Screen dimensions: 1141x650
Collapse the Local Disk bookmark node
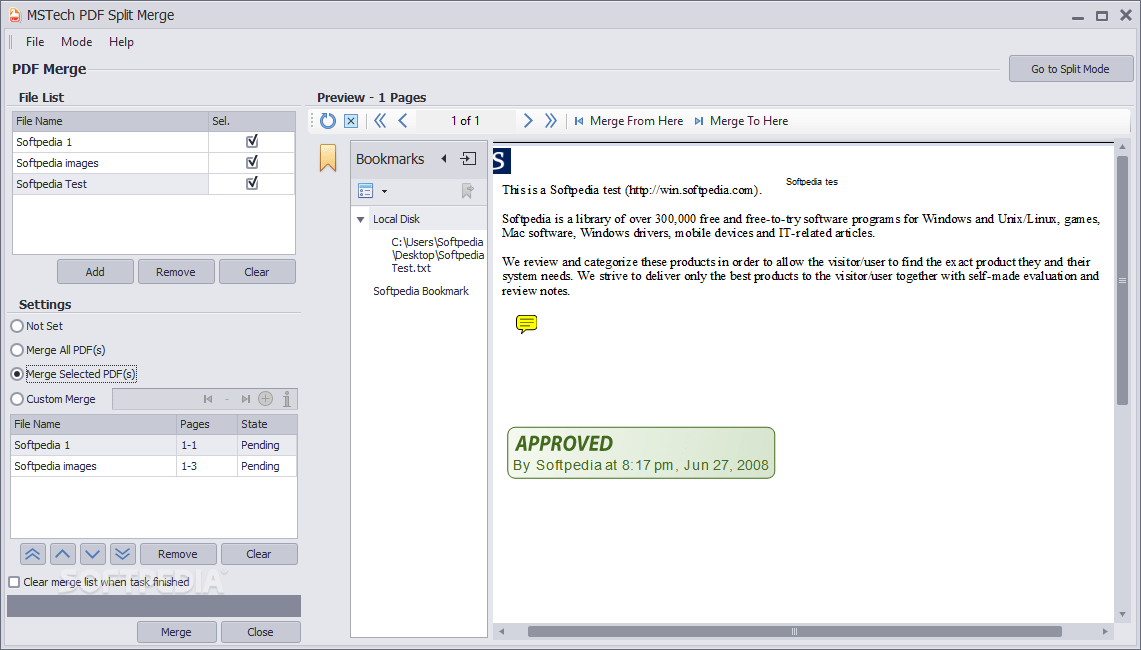point(360,219)
